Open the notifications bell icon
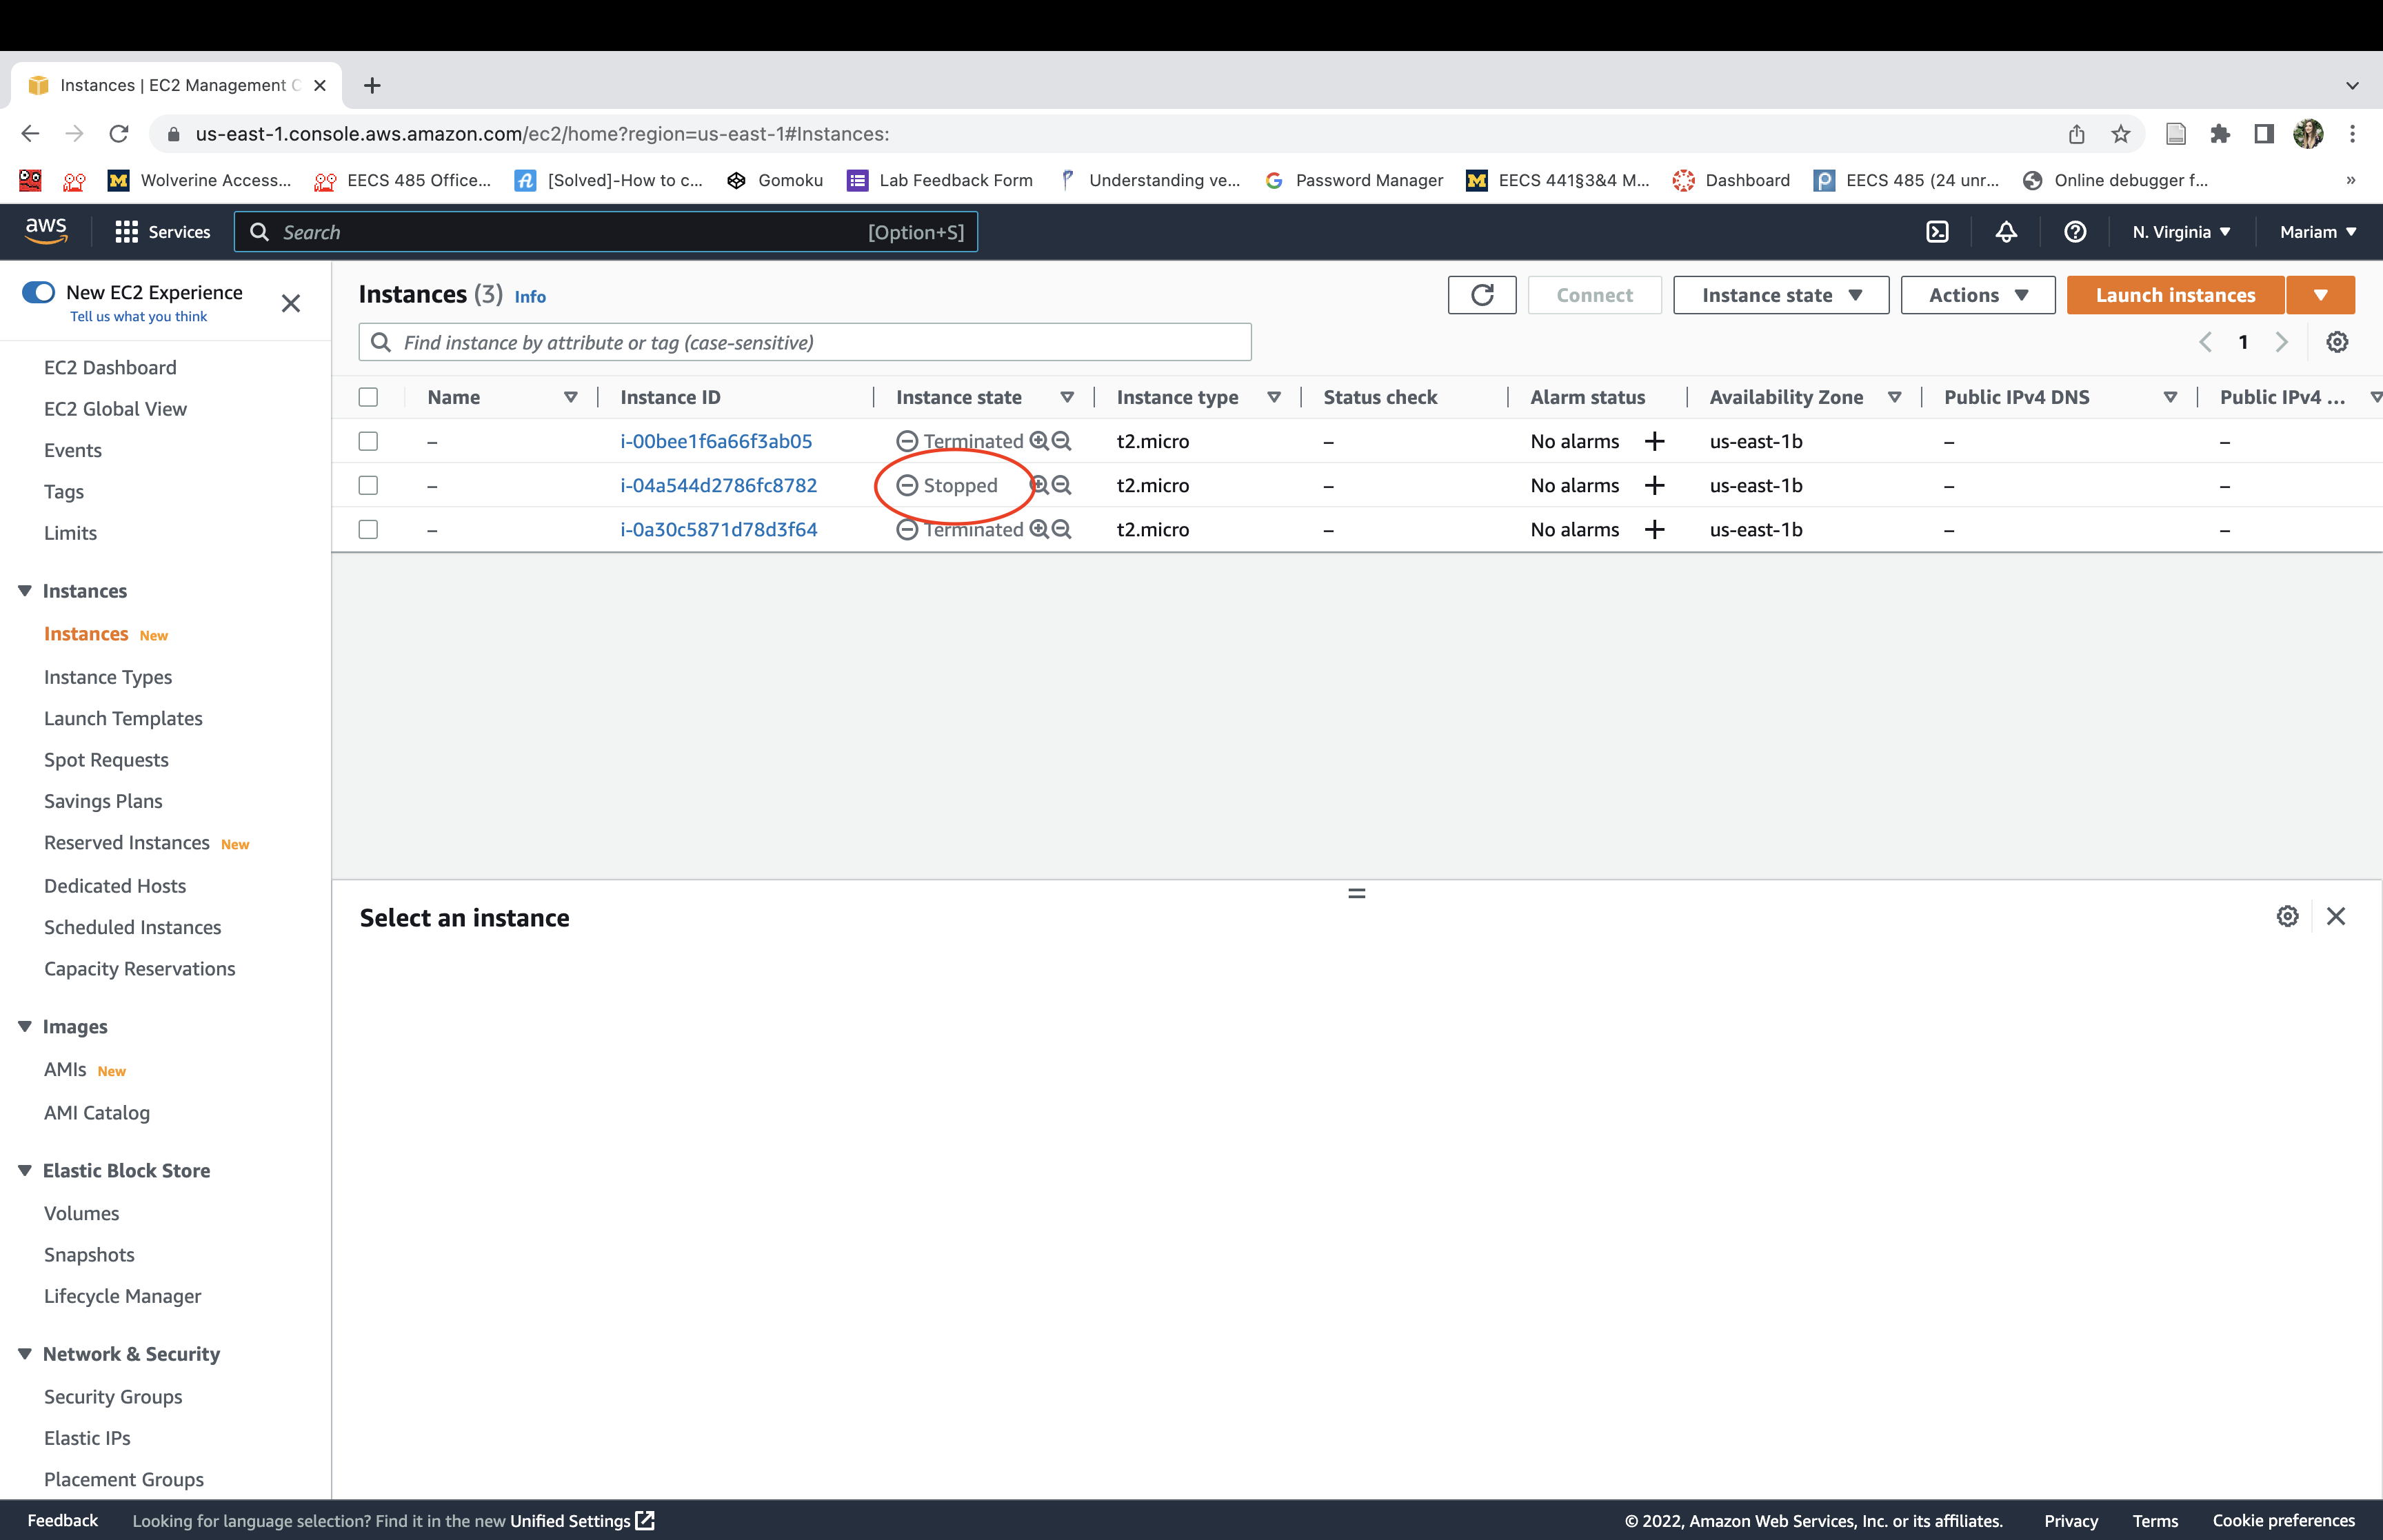2383x1540 pixels. point(2006,232)
